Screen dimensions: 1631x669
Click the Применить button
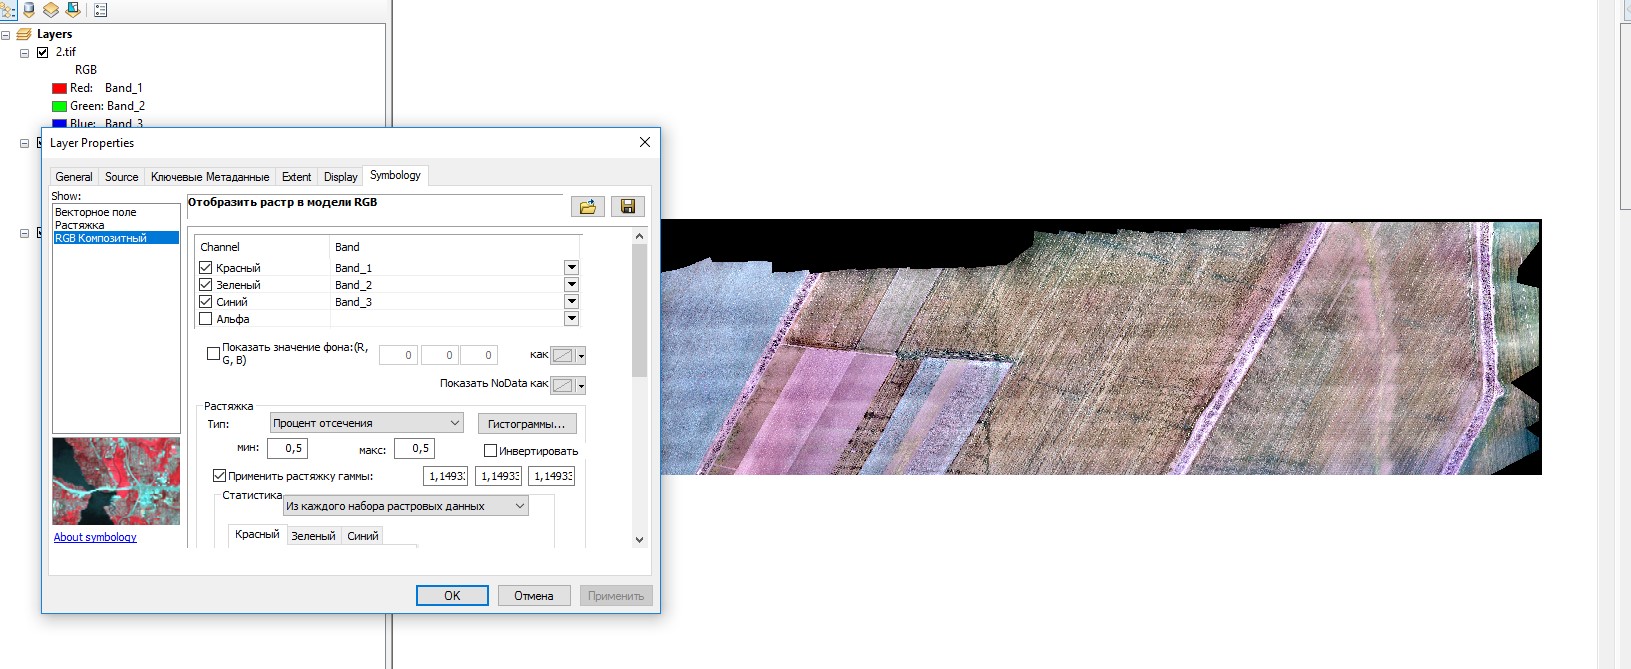point(616,595)
